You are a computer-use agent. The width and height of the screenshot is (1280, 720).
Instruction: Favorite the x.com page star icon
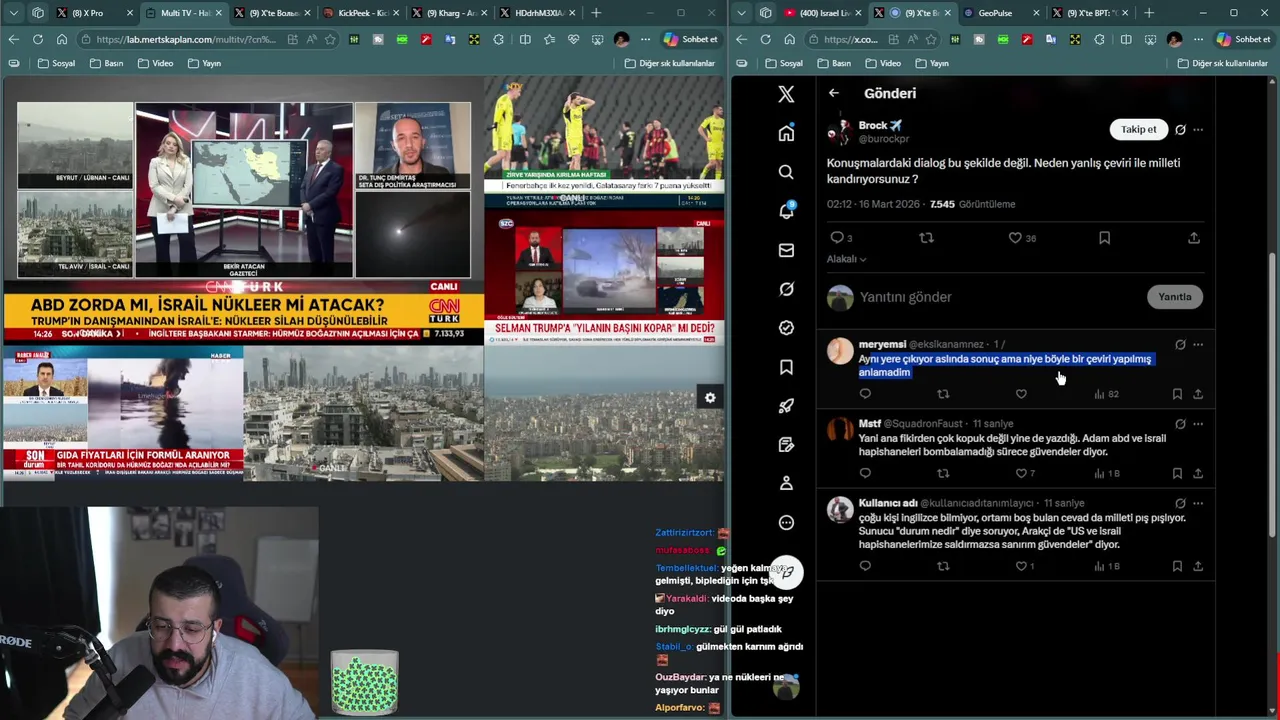[x=931, y=39]
